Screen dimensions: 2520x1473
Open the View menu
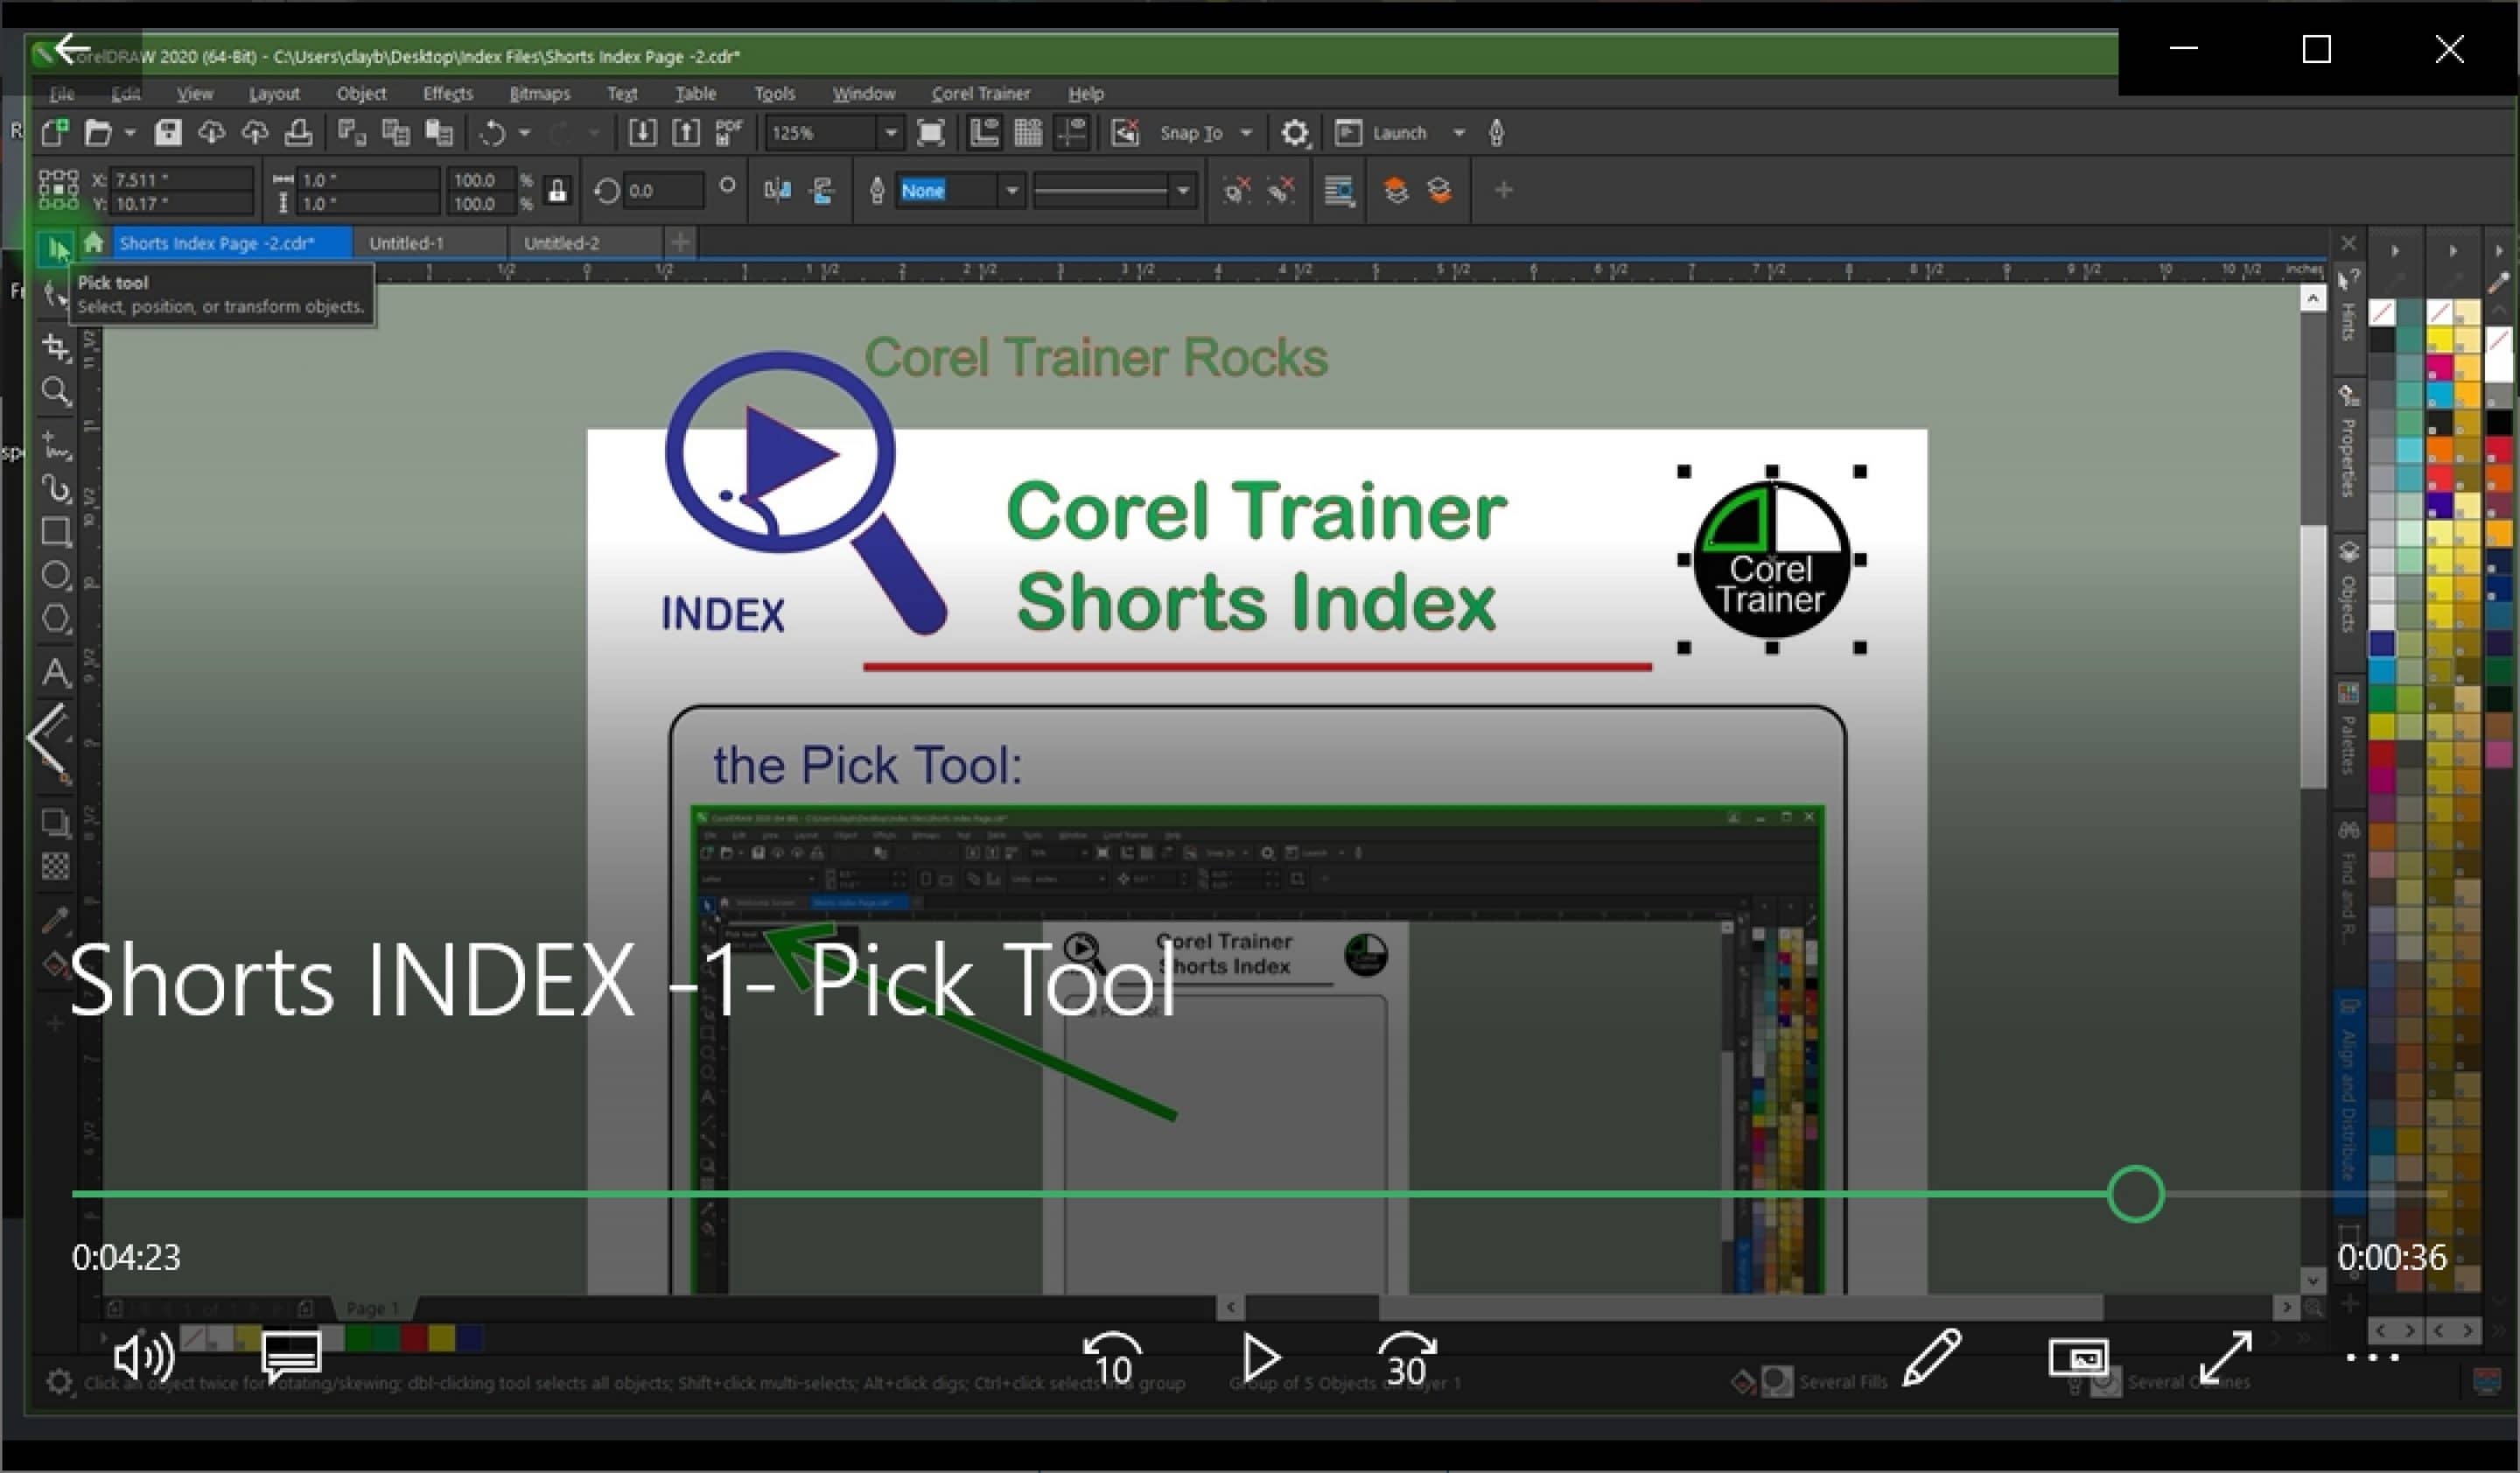194,93
